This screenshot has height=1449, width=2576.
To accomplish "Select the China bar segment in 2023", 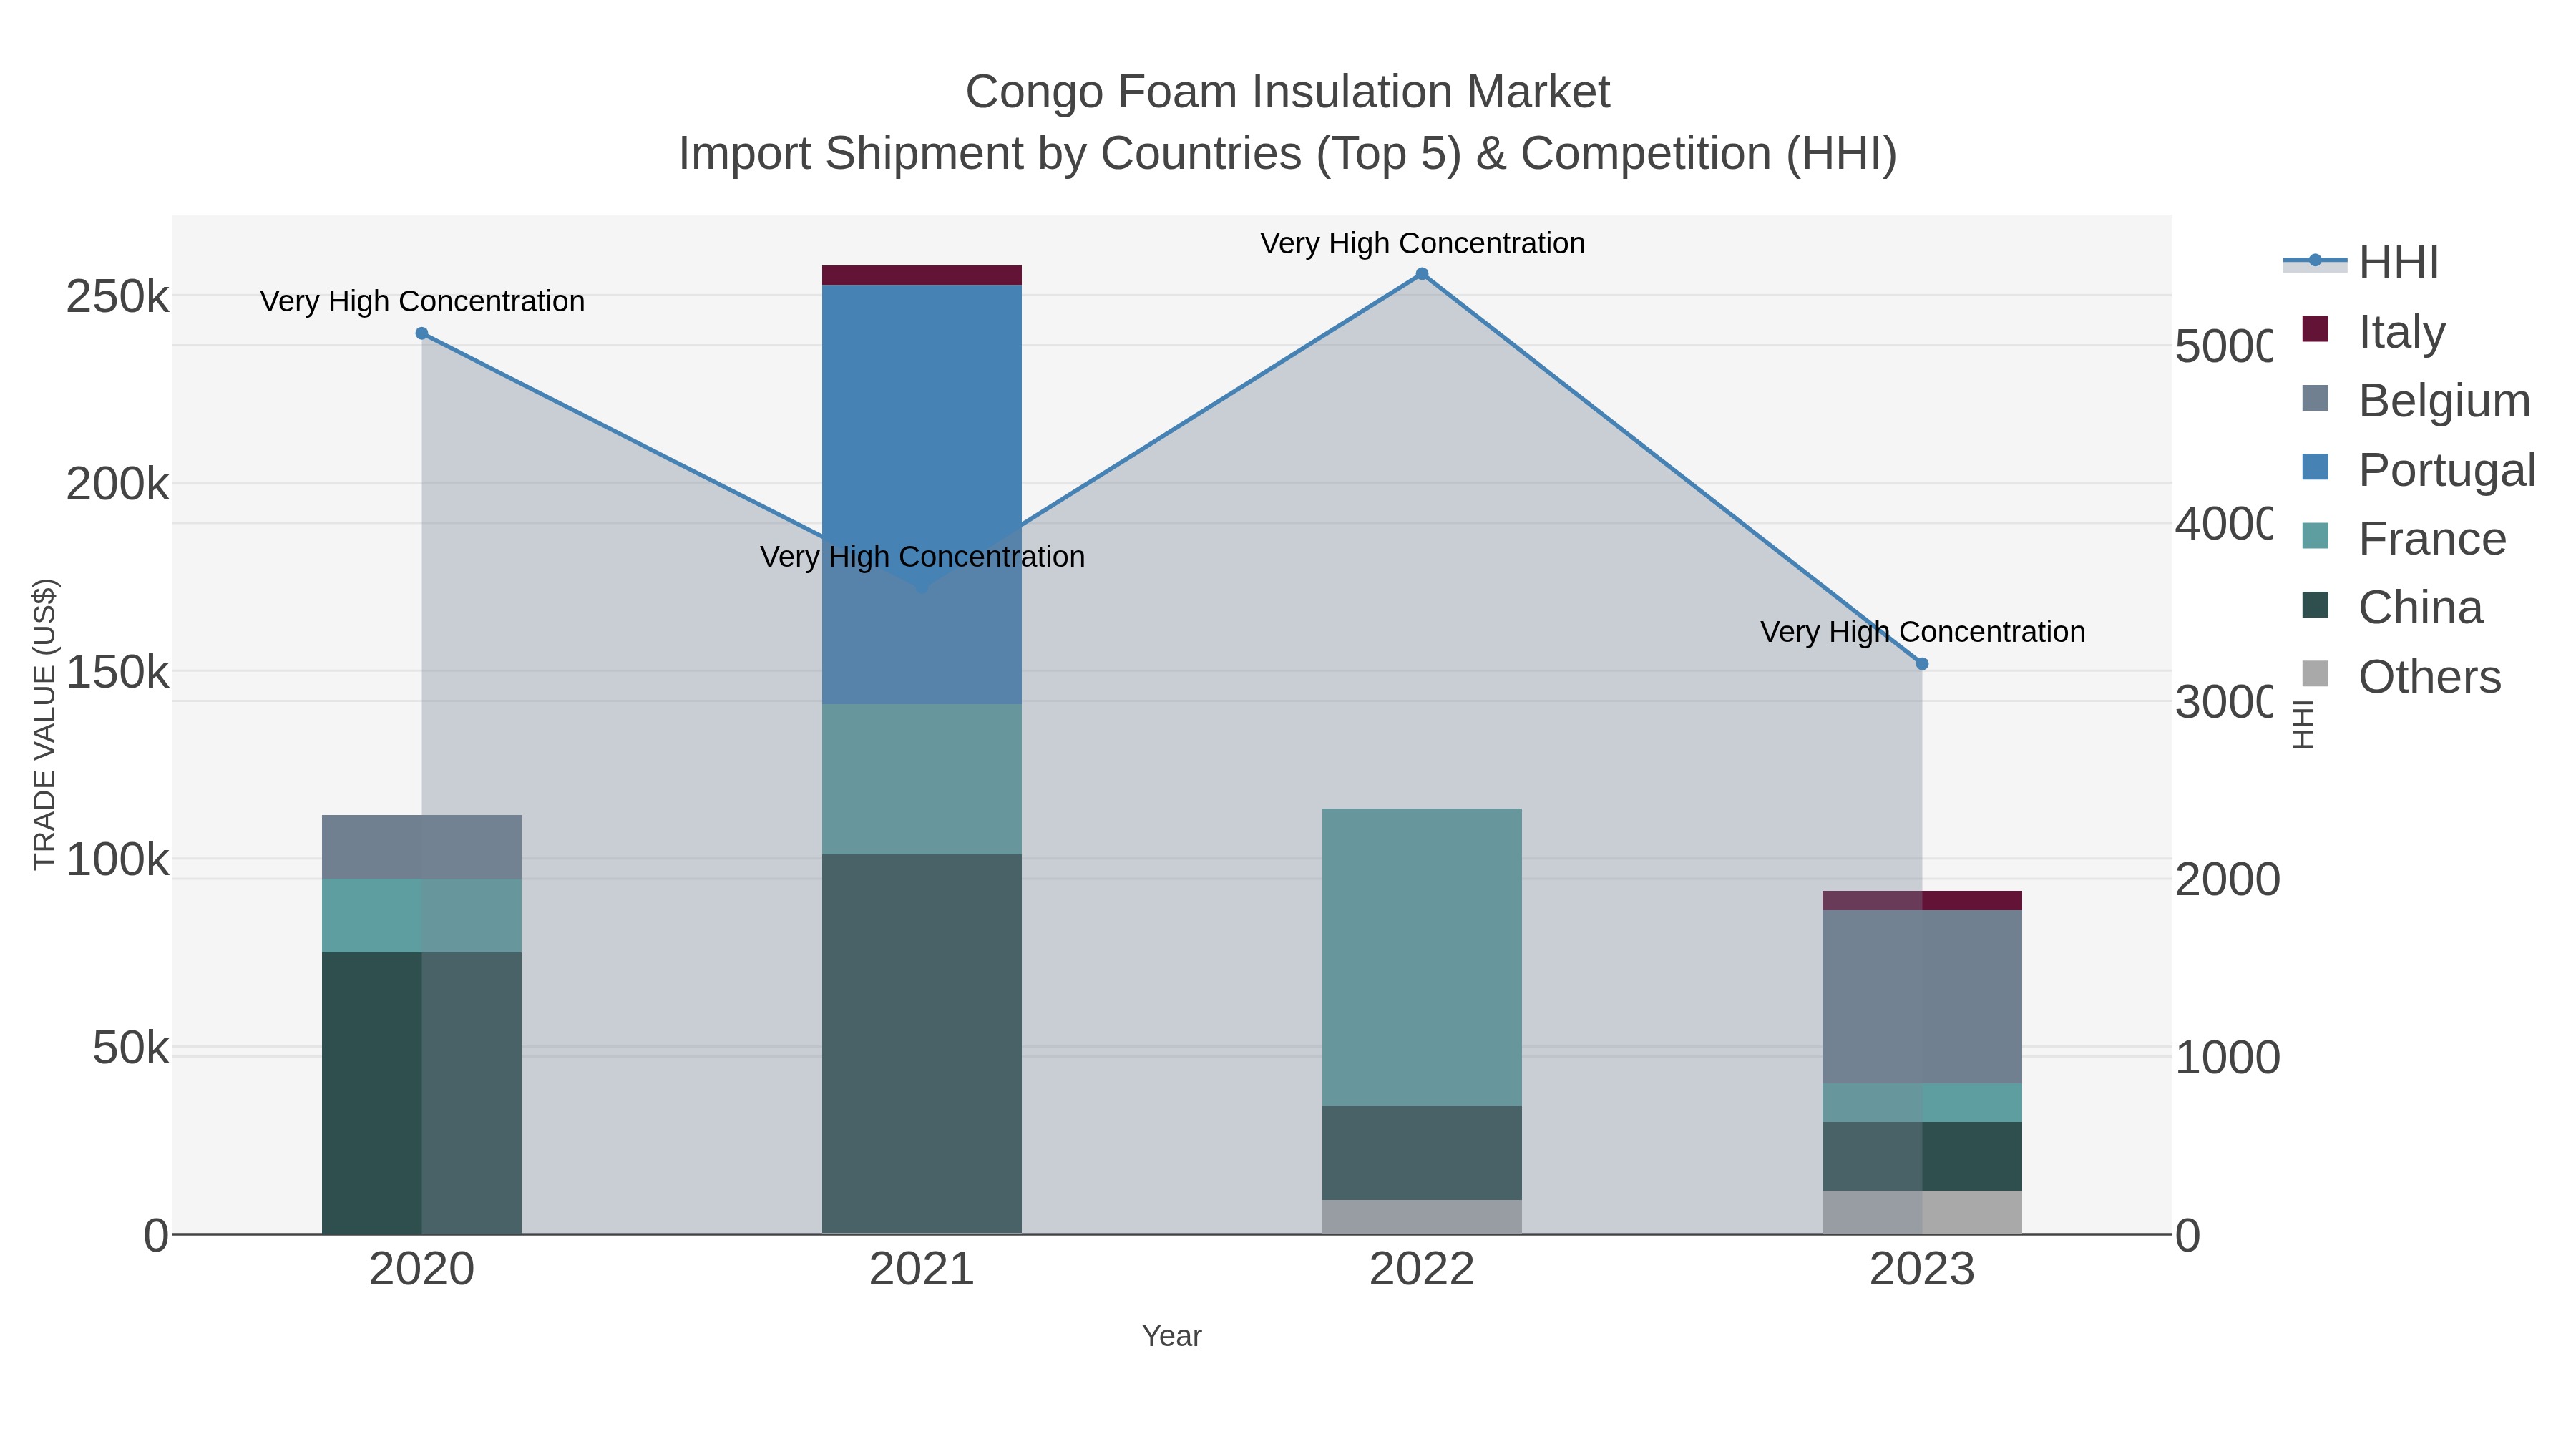I will tap(1922, 1156).
